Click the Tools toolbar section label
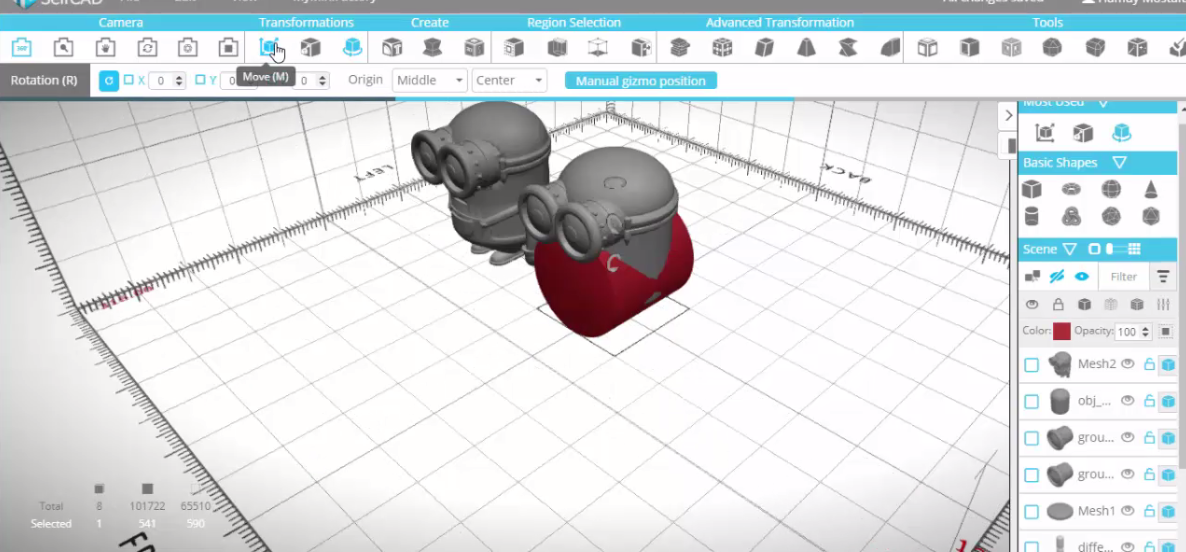Viewport: 1186px width, 552px height. pyautogui.click(x=1048, y=23)
